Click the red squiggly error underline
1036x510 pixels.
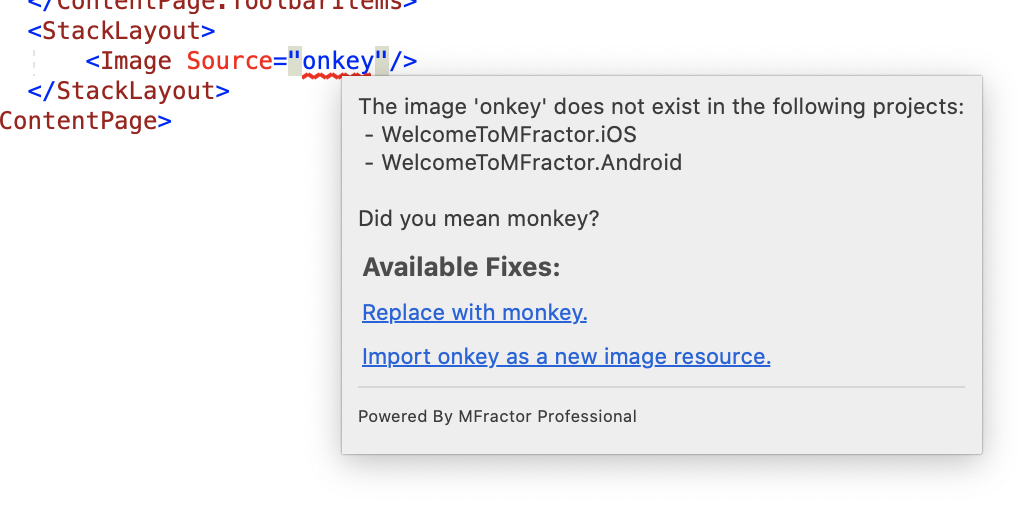[336, 77]
